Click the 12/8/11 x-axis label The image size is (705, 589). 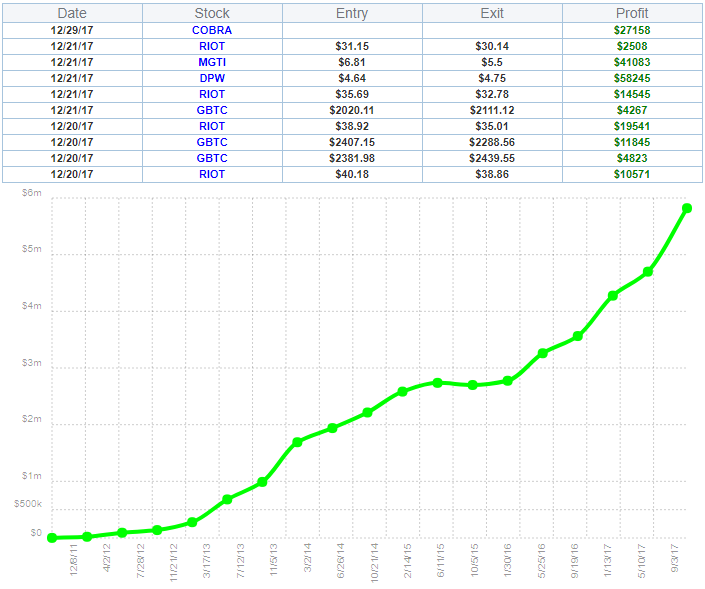74,560
